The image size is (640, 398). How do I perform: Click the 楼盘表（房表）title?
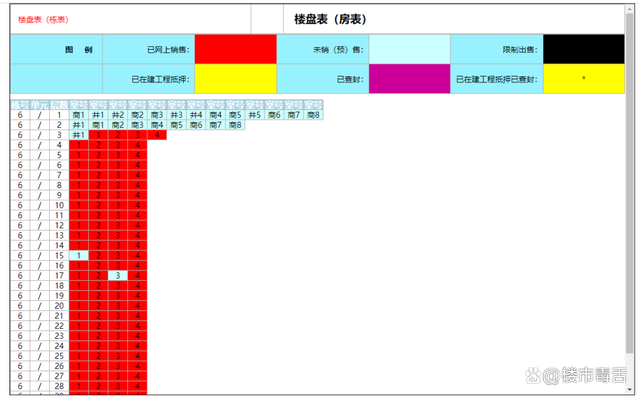[x=330, y=19]
